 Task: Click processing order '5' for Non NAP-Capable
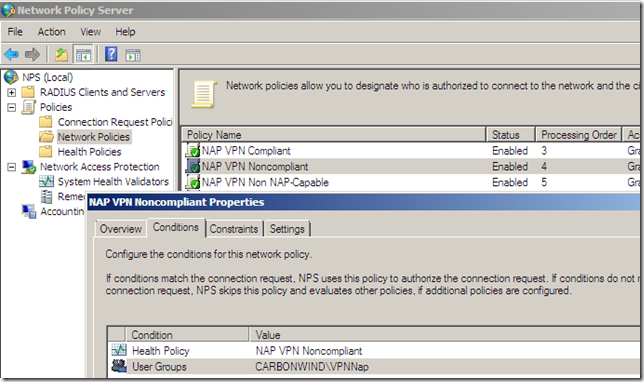[x=544, y=182]
